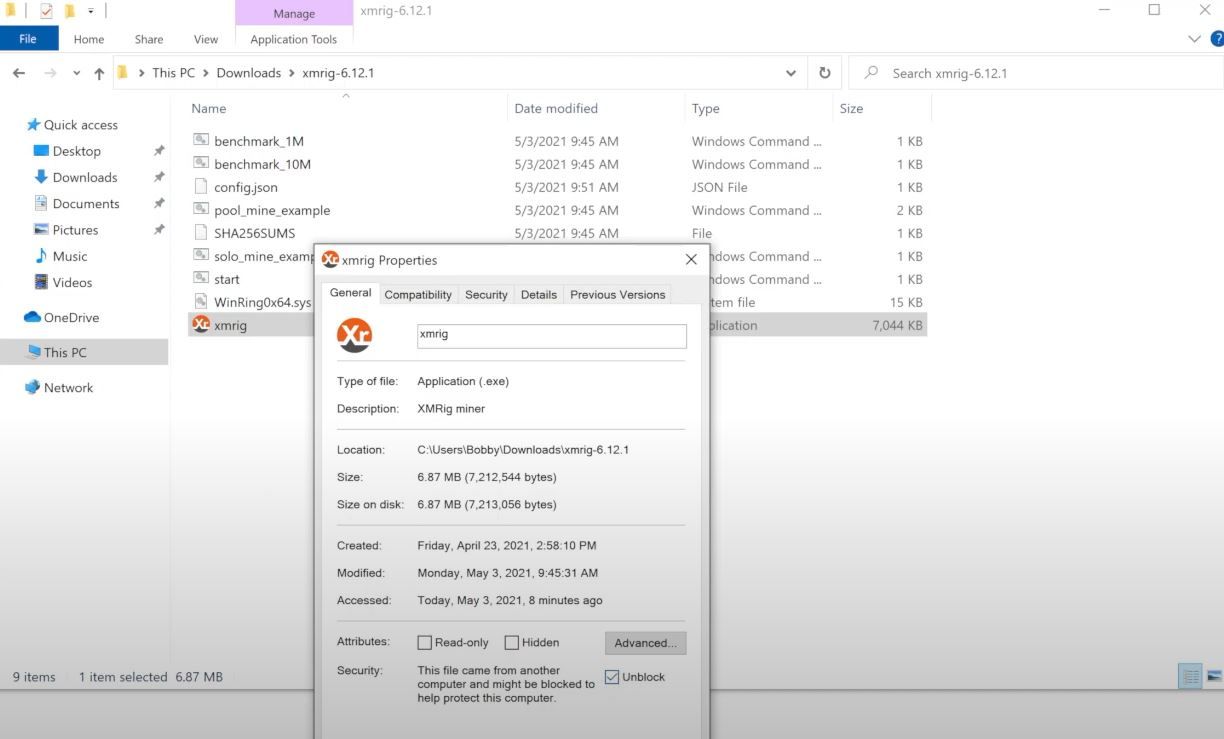The width and height of the screenshot is (1224, 739).
Task: Open the Details tab in properties
Action: (538, 294)
